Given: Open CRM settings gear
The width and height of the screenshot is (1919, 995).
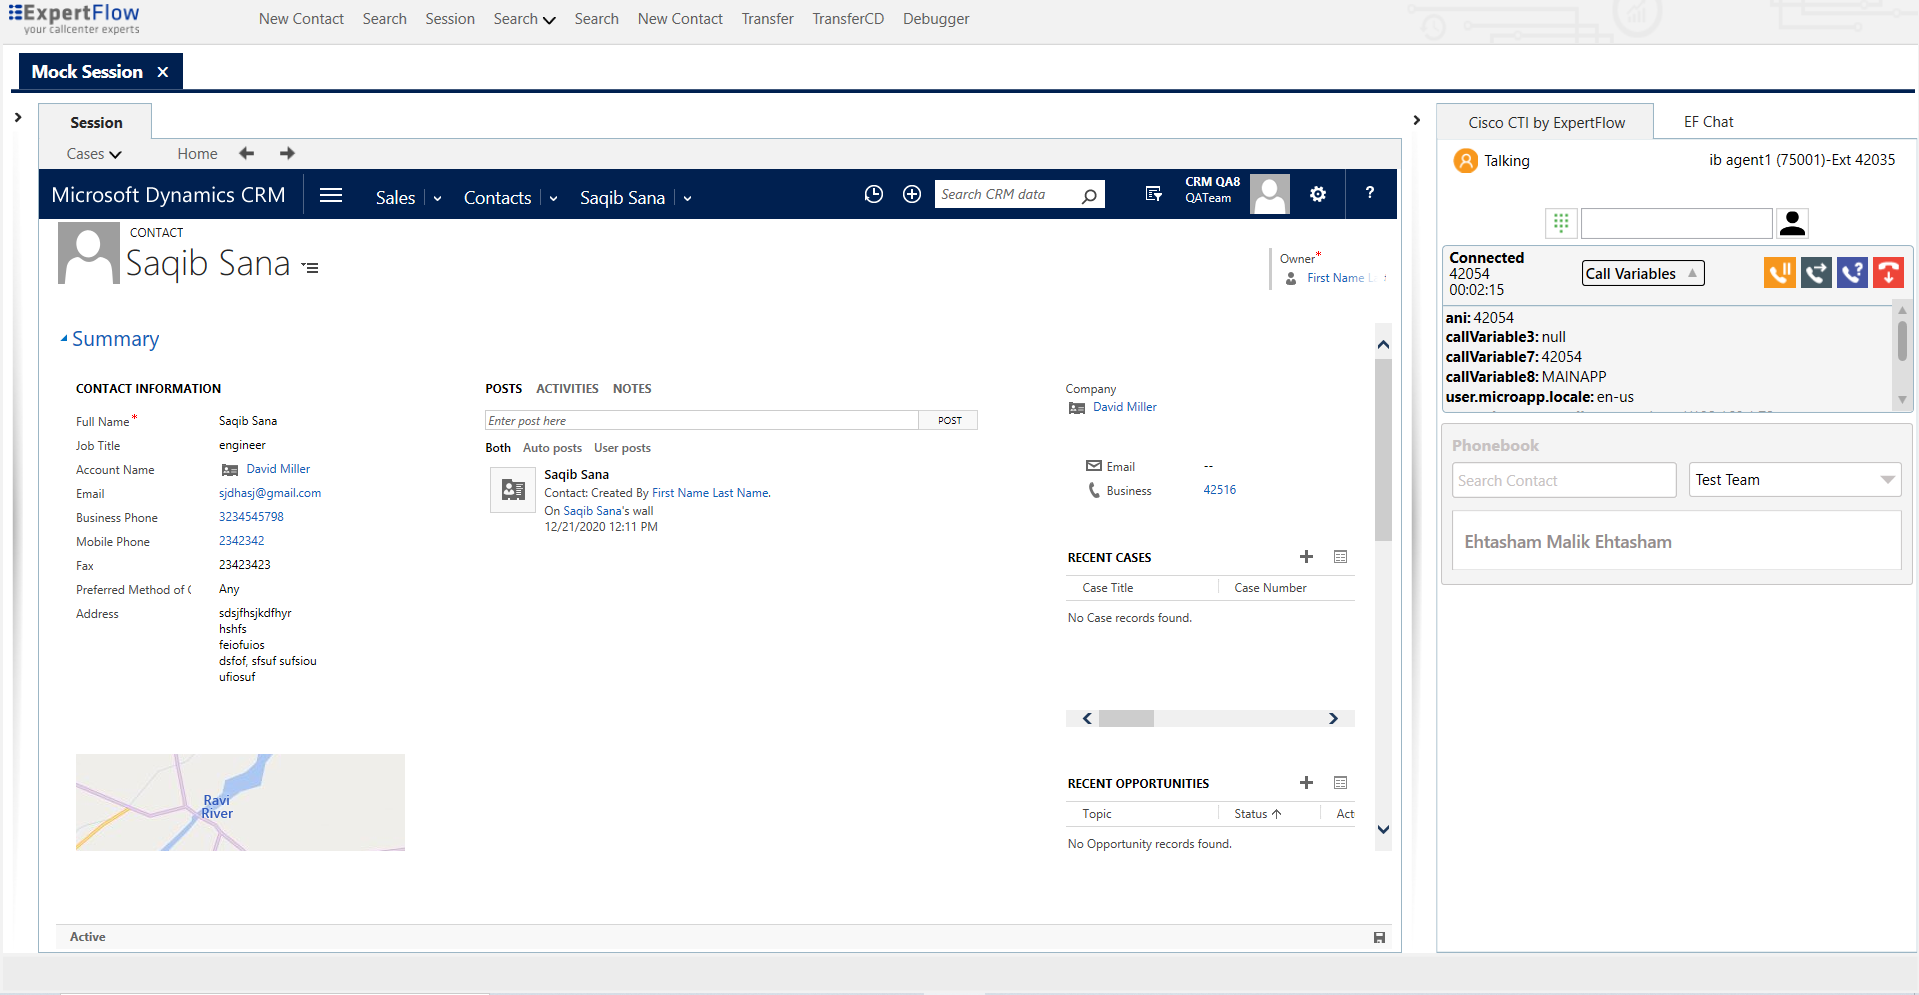Looking at the screenshot, I should pyautogui.click(x=1318, y=194).
